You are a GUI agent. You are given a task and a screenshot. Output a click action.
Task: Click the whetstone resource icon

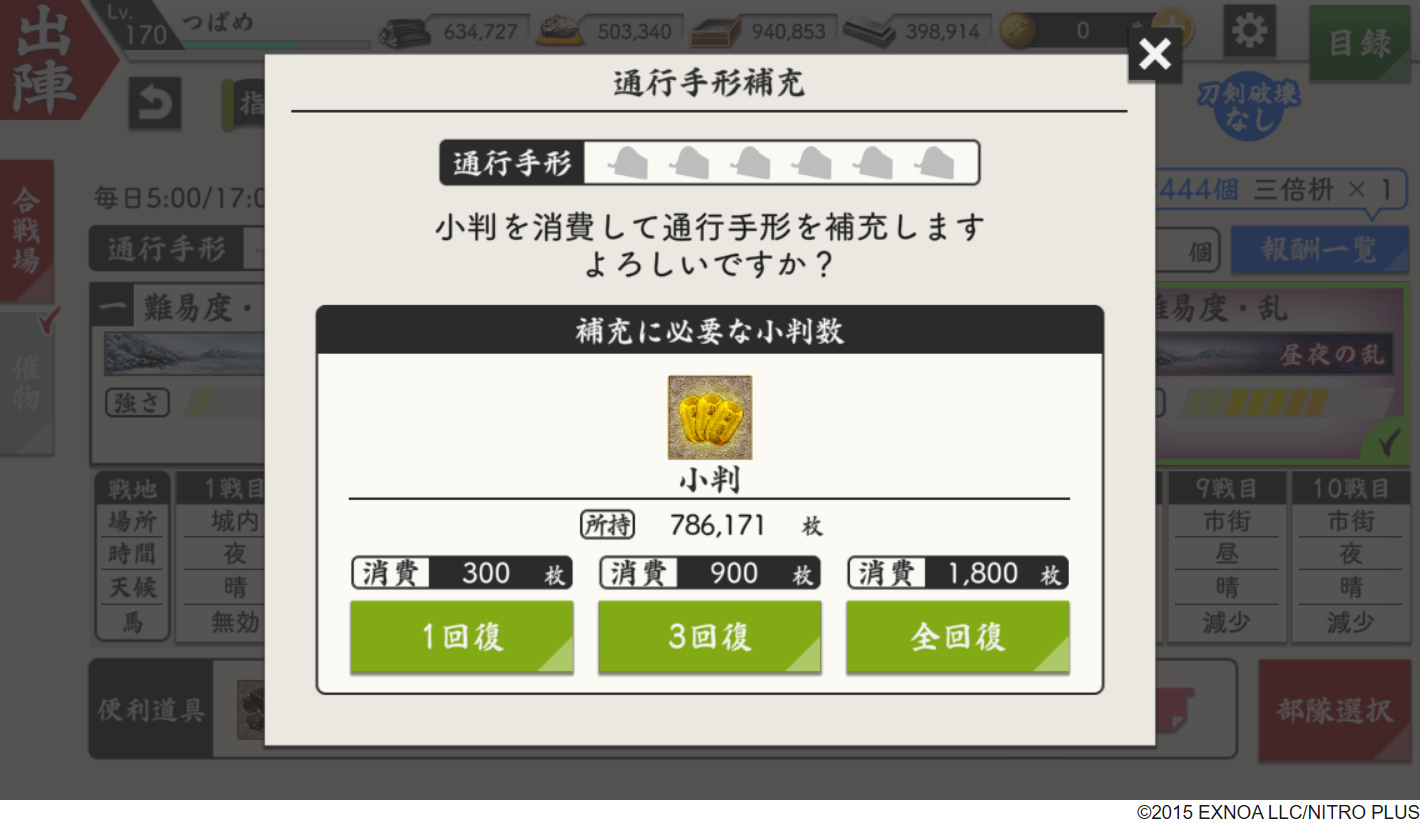click(868, 32)
